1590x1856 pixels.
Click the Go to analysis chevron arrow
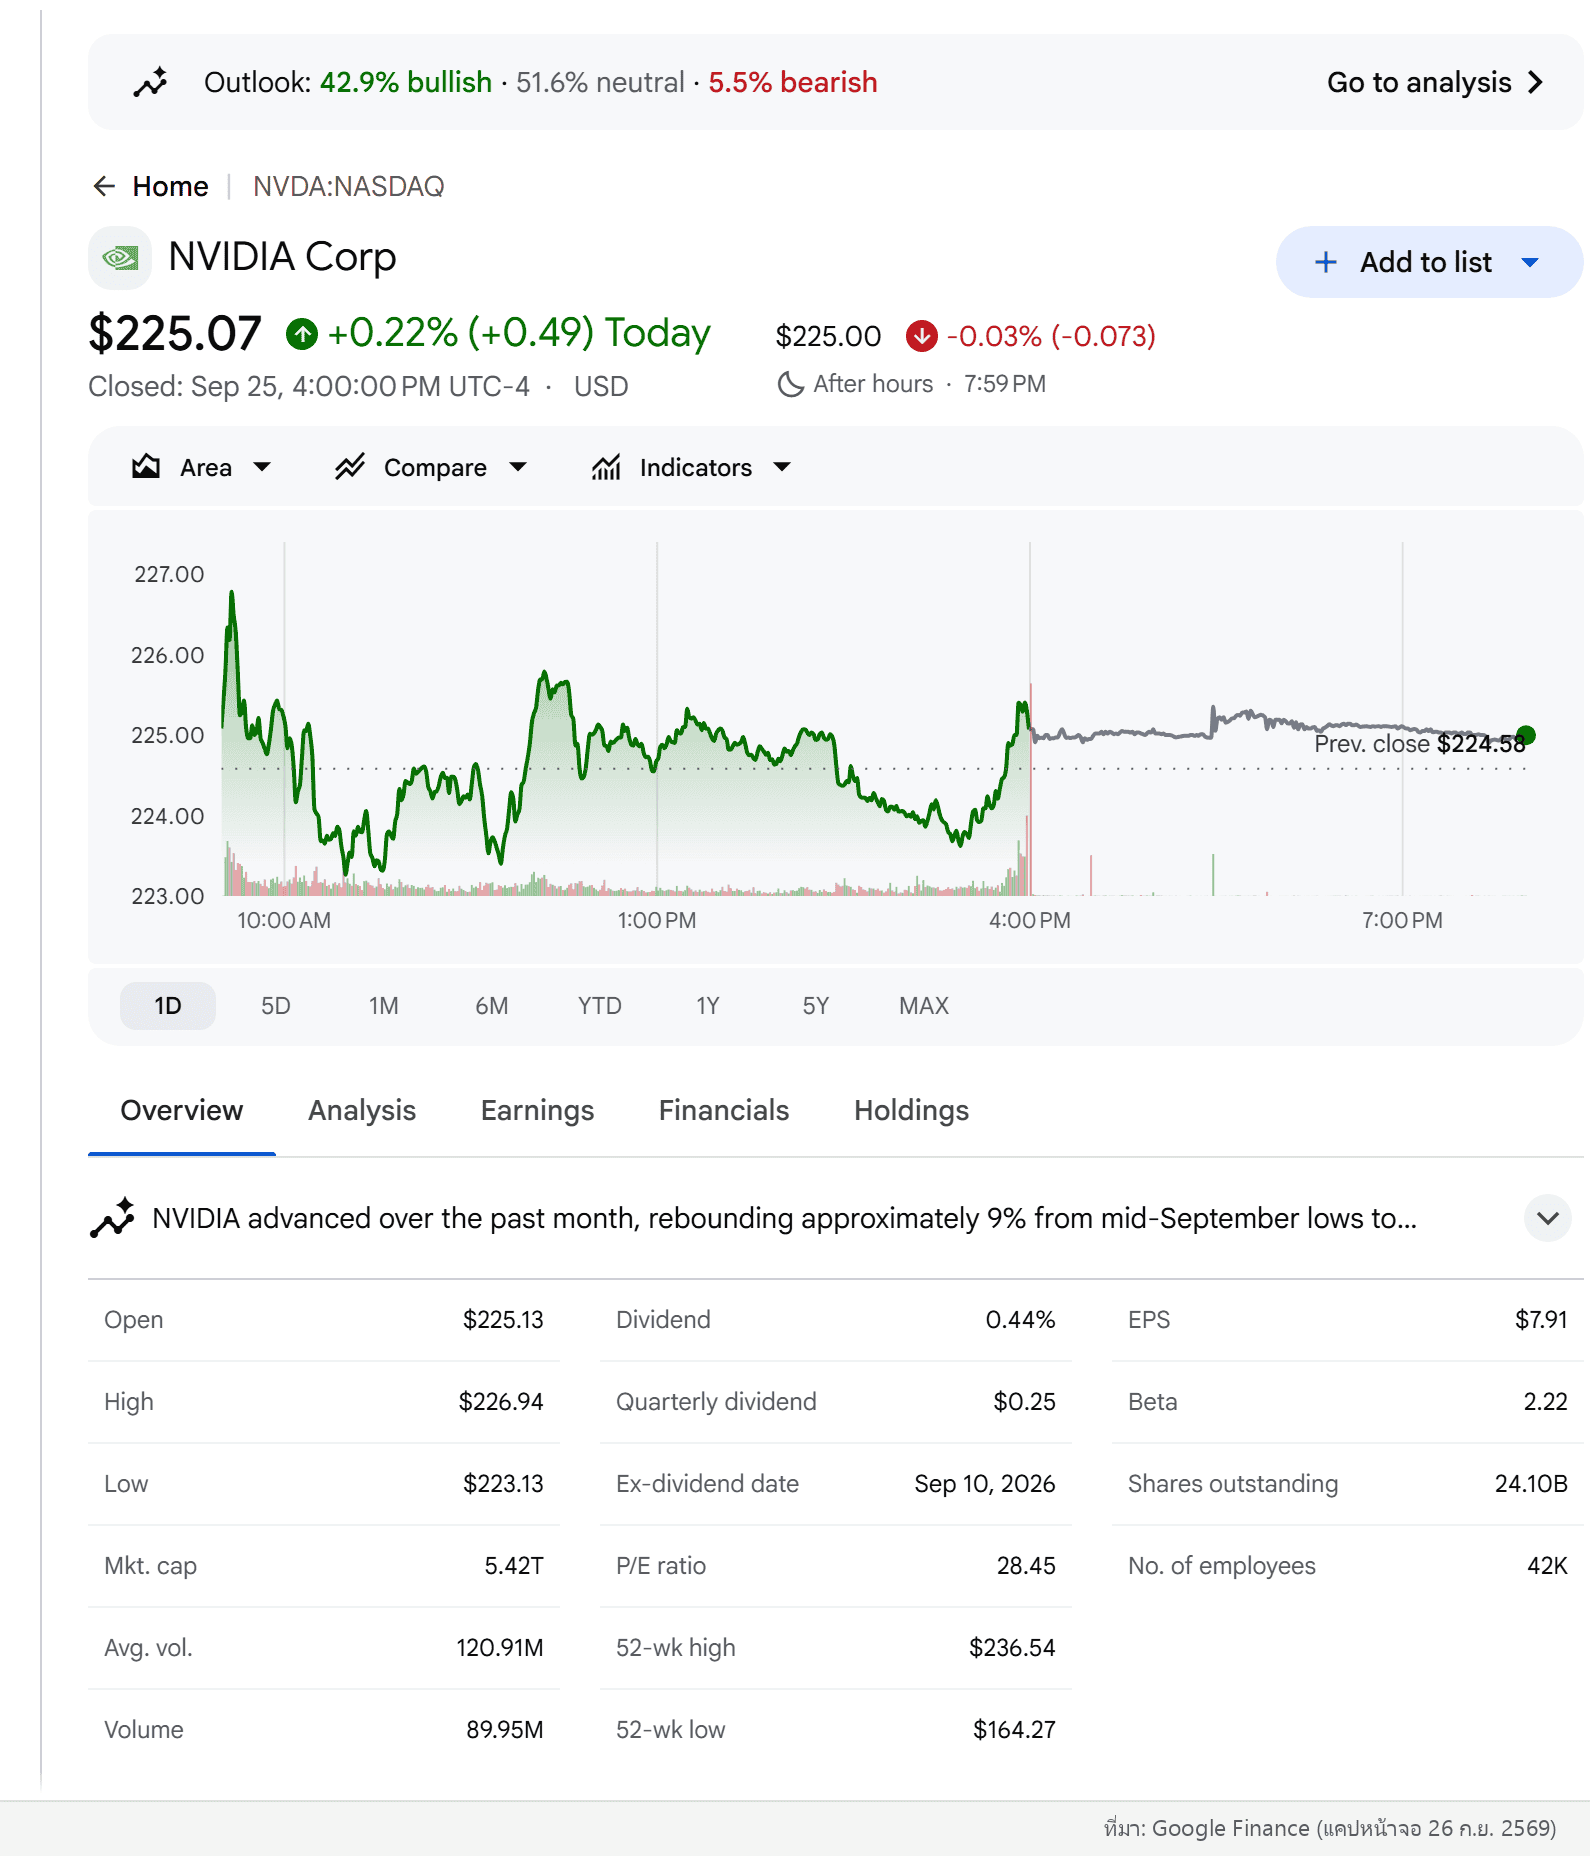coord(1536,82)
